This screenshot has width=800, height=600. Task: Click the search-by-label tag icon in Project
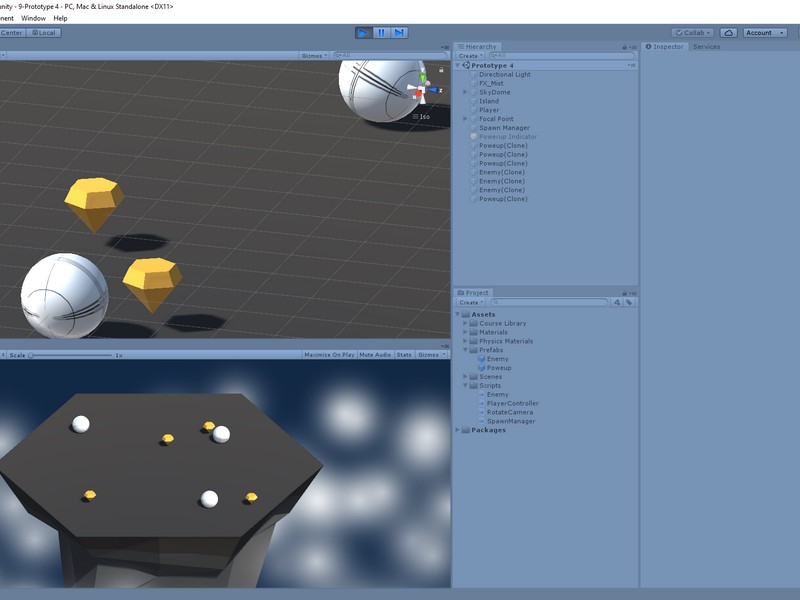click(x=629, y=302)
